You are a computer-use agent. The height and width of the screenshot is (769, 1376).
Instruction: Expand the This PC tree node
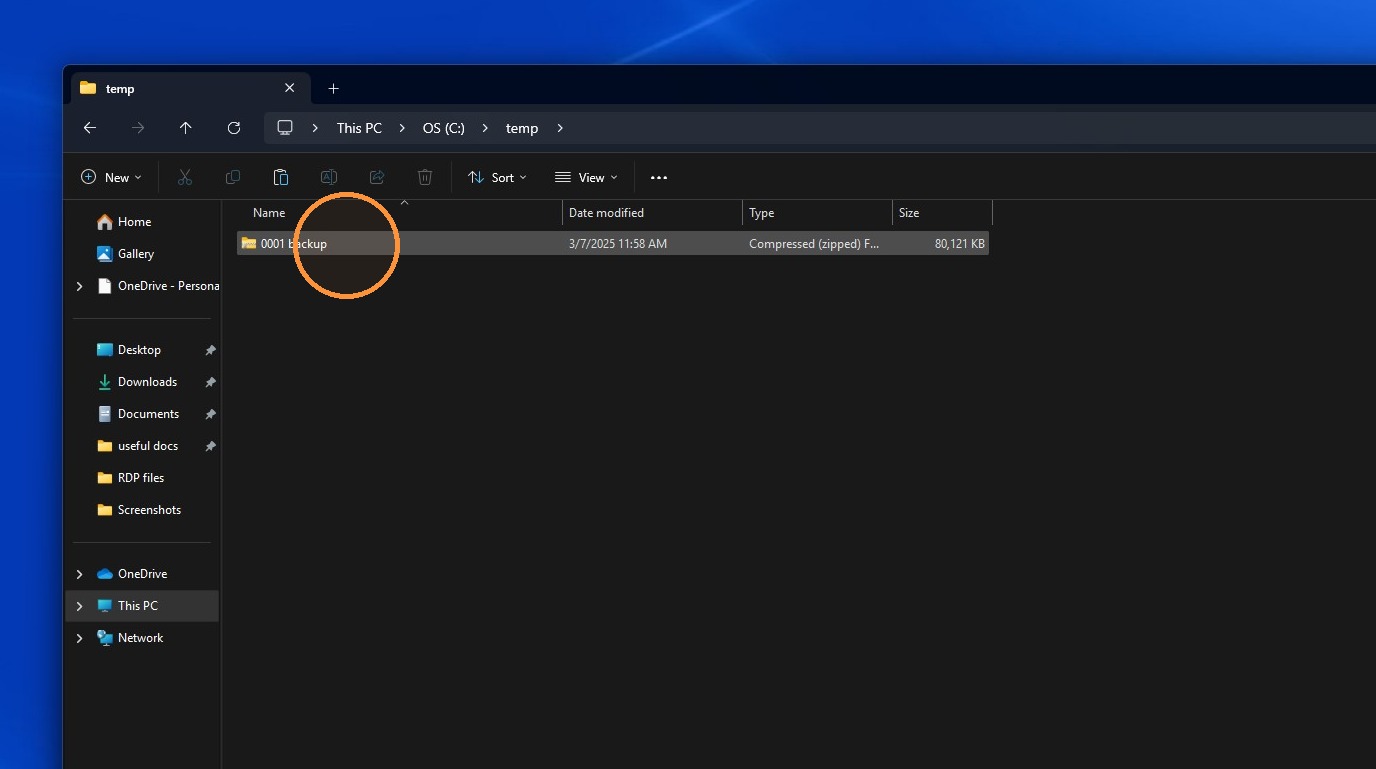coord(80,606)
